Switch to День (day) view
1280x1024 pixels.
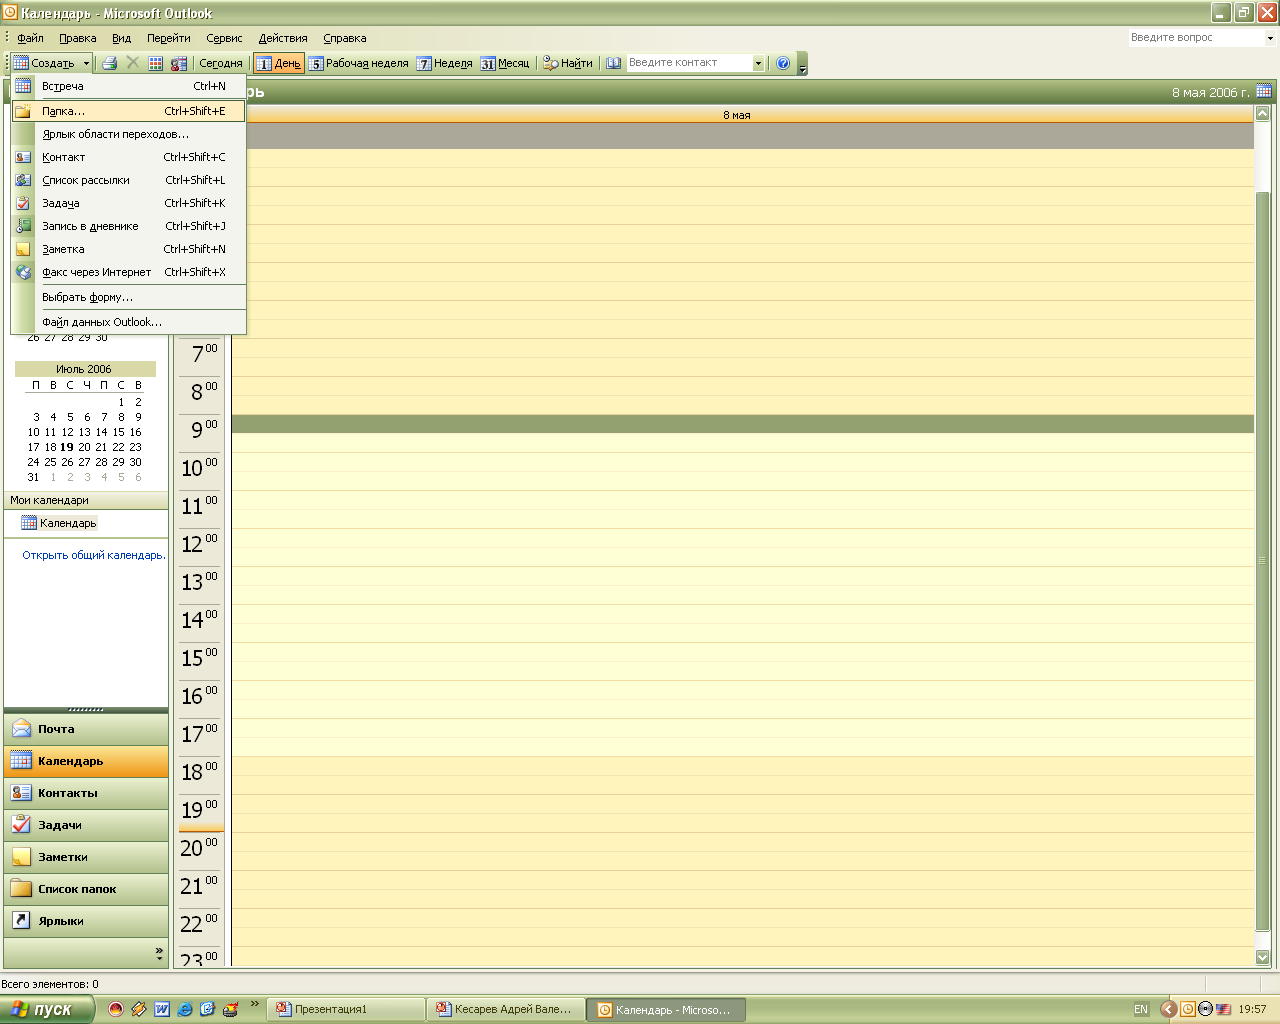pos(278,63)
